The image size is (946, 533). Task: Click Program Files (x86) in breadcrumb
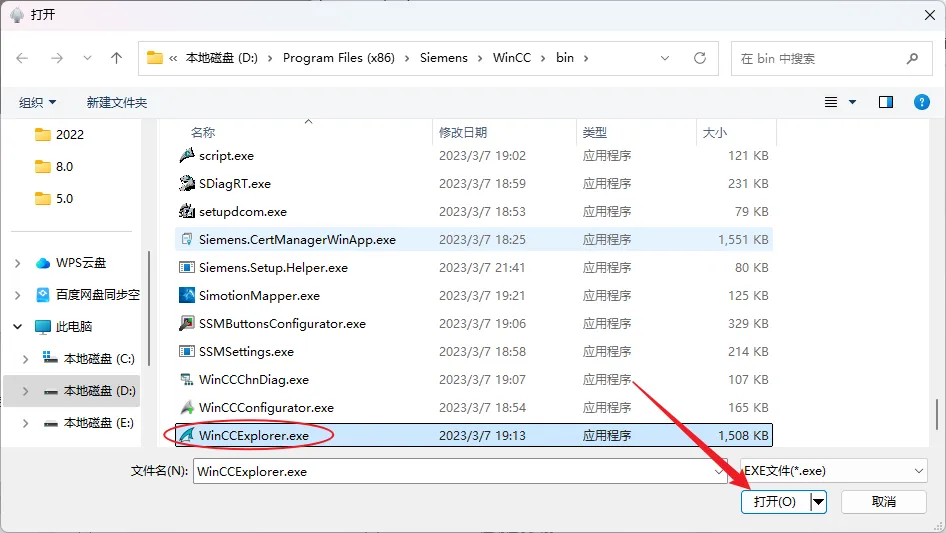pos(338,58)
